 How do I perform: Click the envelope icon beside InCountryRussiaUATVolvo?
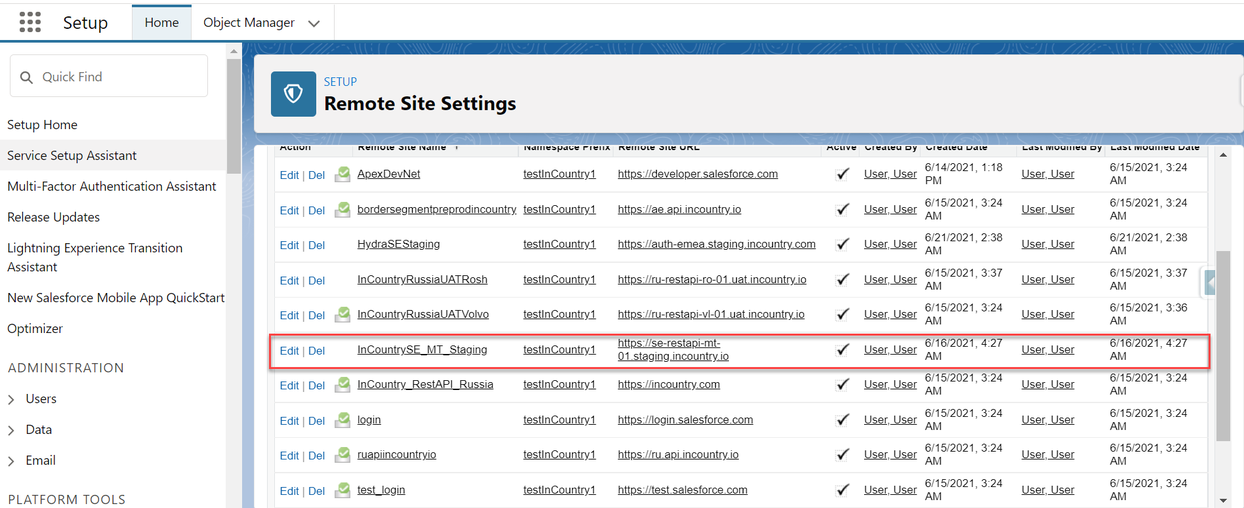pos(342,314)
